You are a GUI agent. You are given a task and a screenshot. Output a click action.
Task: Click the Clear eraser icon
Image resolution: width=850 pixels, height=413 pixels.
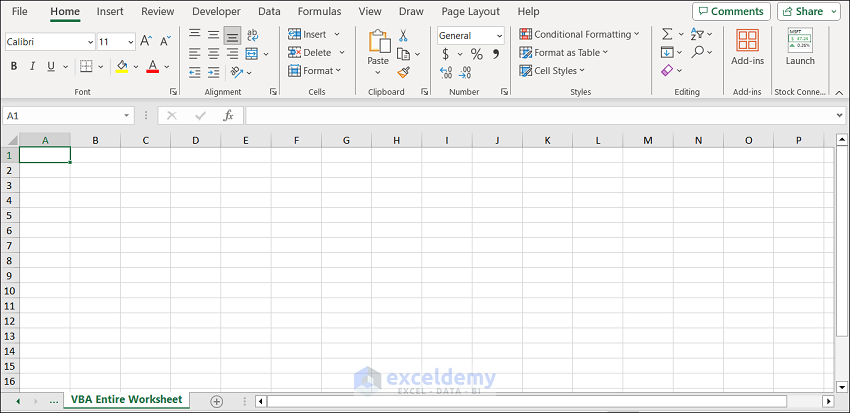coord(667,70)
